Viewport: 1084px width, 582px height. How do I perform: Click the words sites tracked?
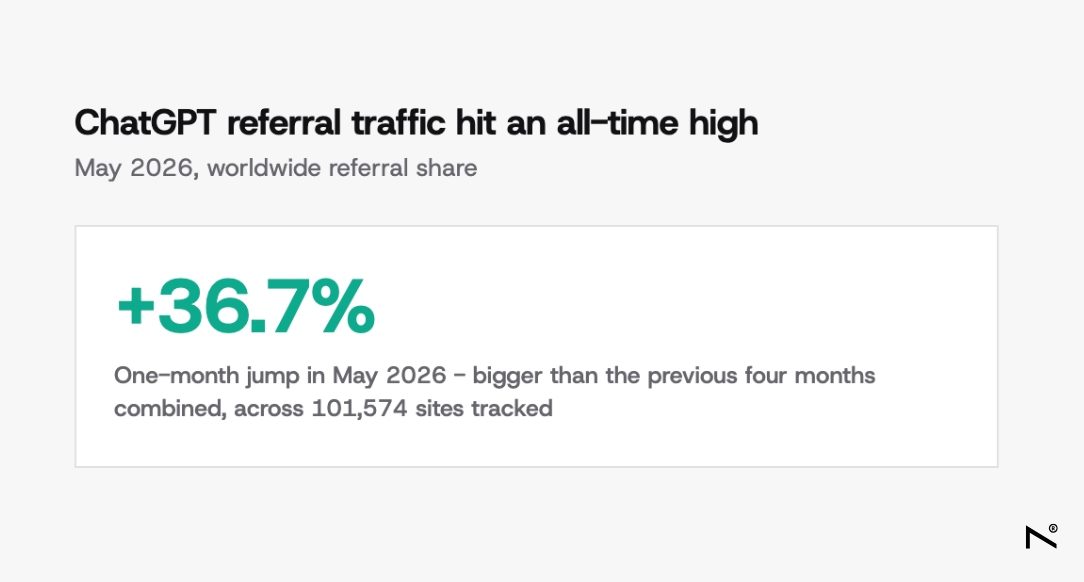(484, 409)
